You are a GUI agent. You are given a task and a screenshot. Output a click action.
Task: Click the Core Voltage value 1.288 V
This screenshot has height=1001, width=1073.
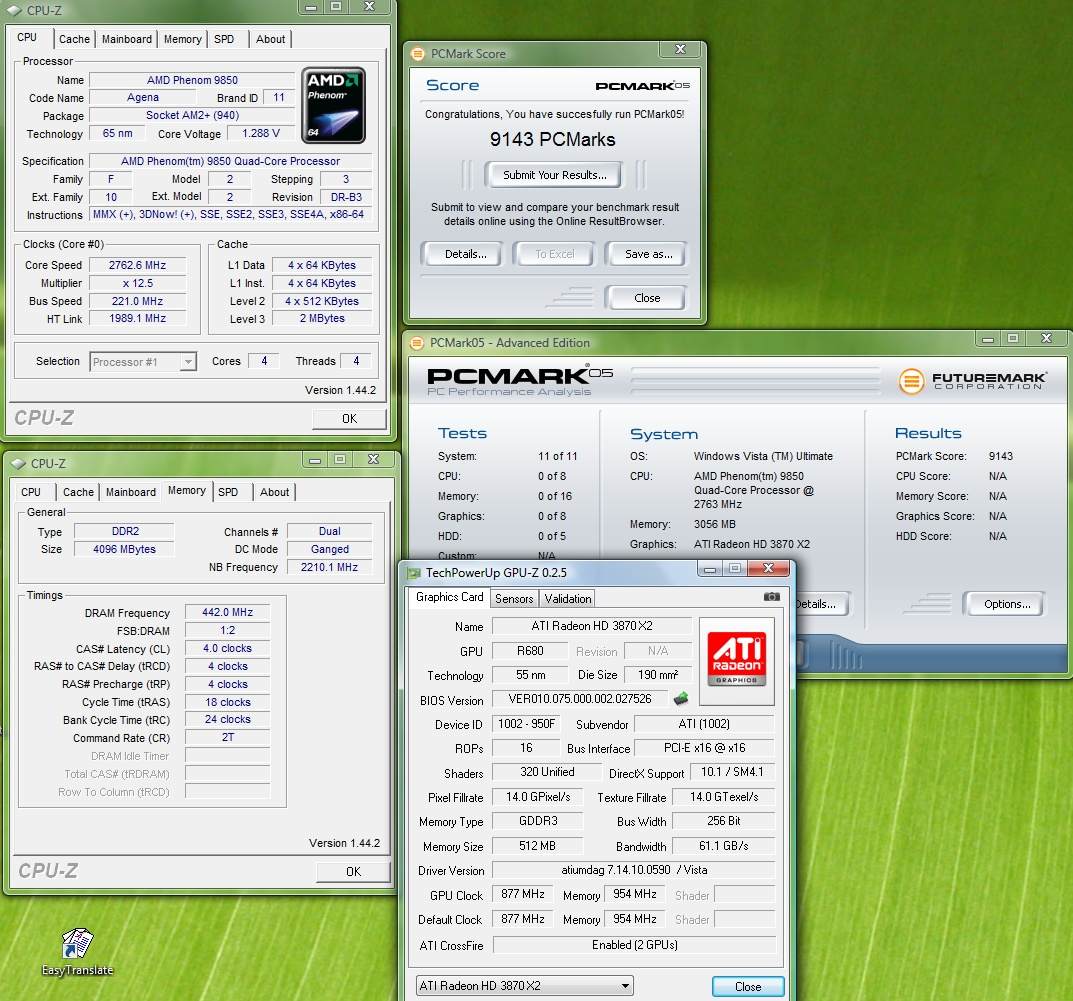[x=261, y=133]
